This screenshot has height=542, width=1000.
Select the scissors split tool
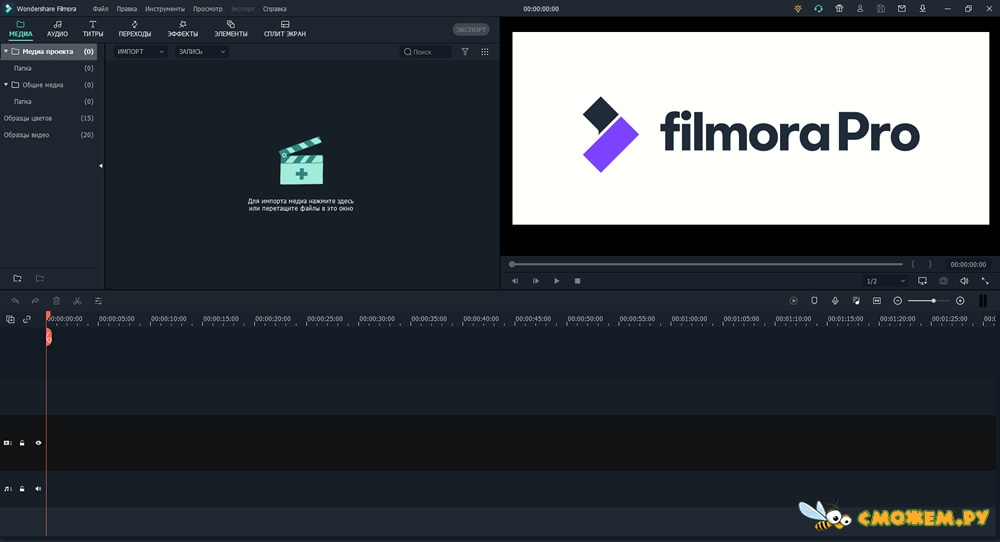pyautogui.click(x=77, y=301)
